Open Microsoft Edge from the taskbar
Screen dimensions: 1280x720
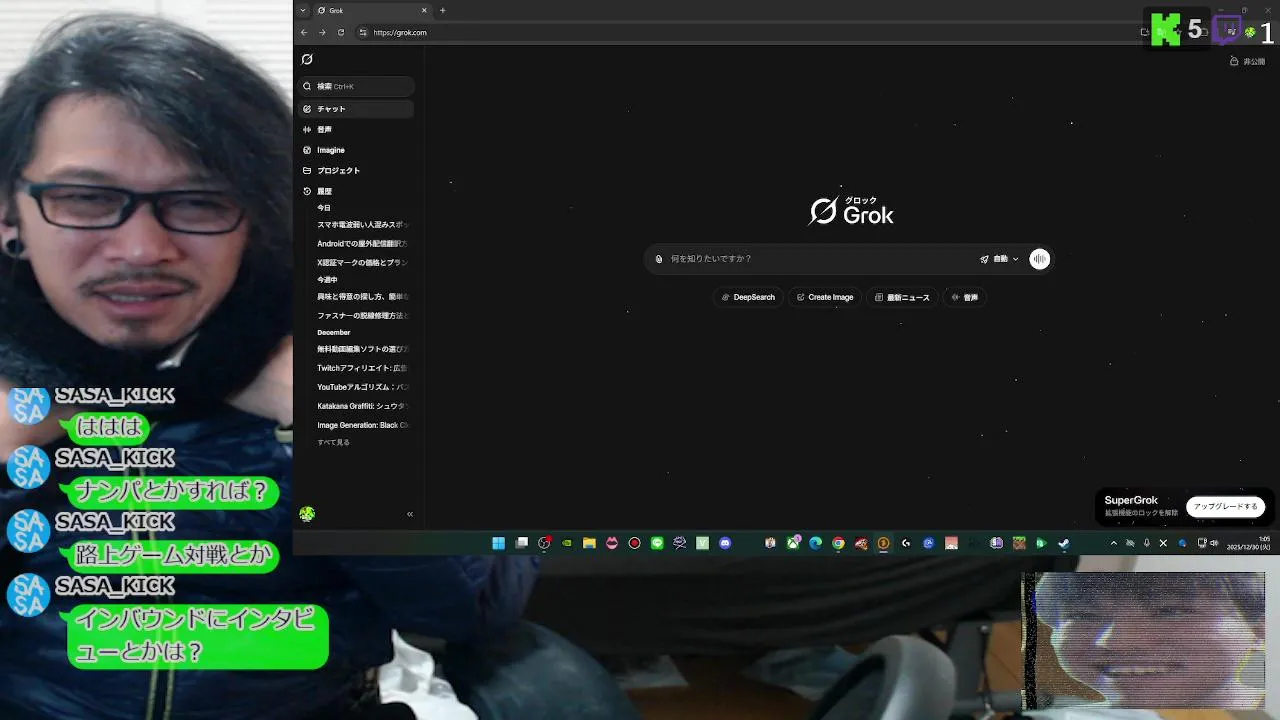(x=815, y=543)
